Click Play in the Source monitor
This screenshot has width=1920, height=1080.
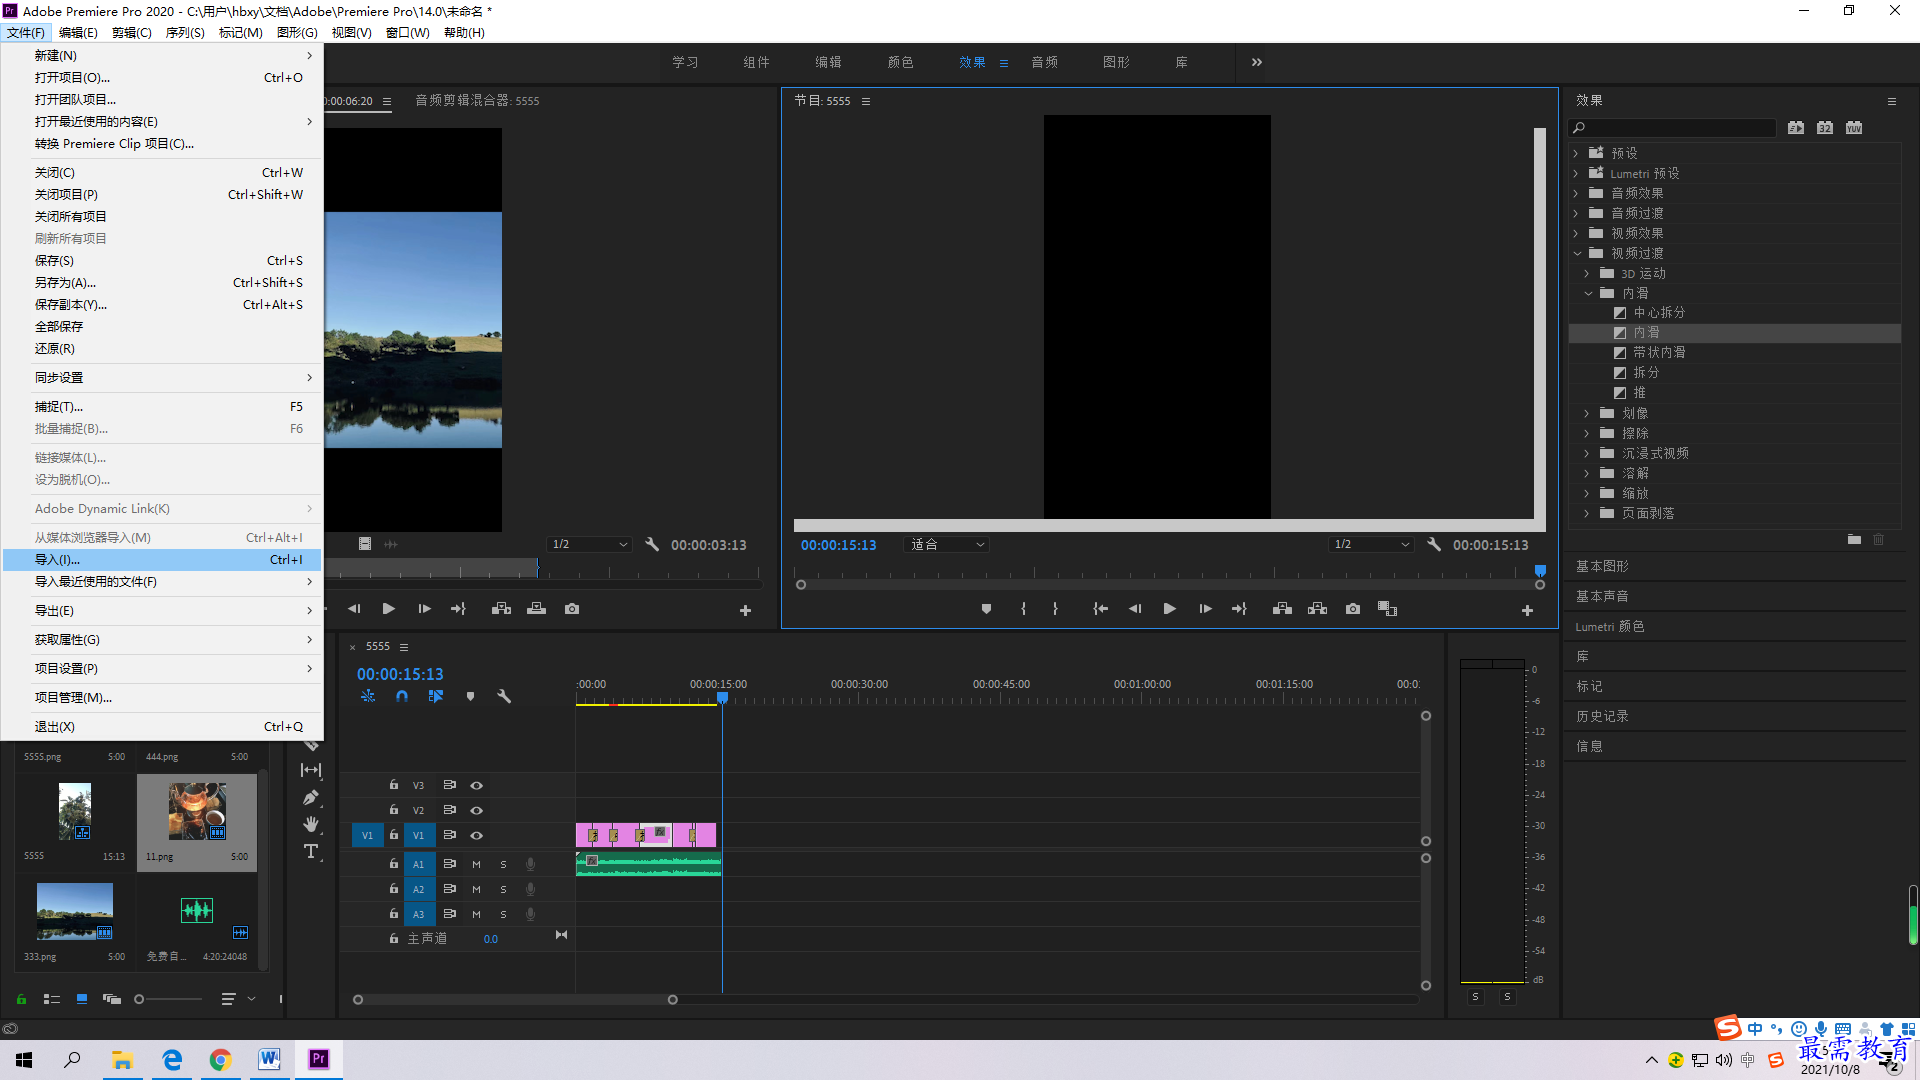[388, 609]
